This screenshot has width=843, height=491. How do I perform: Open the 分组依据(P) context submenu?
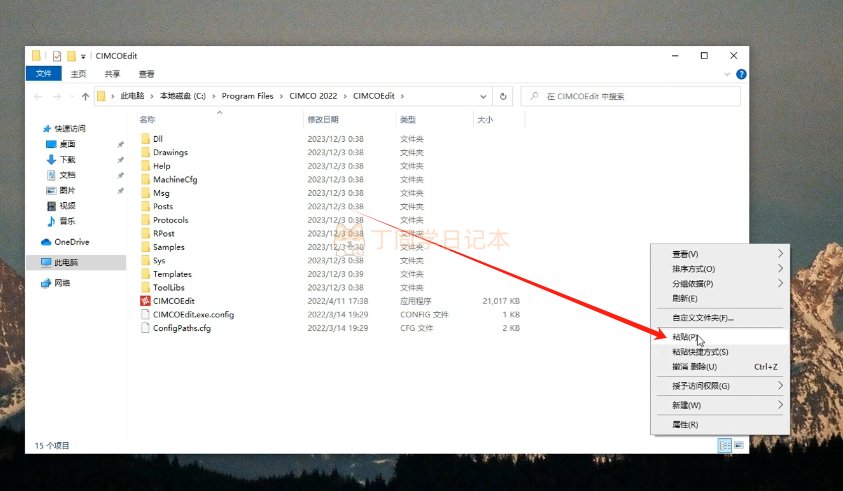tap(720, 283)
